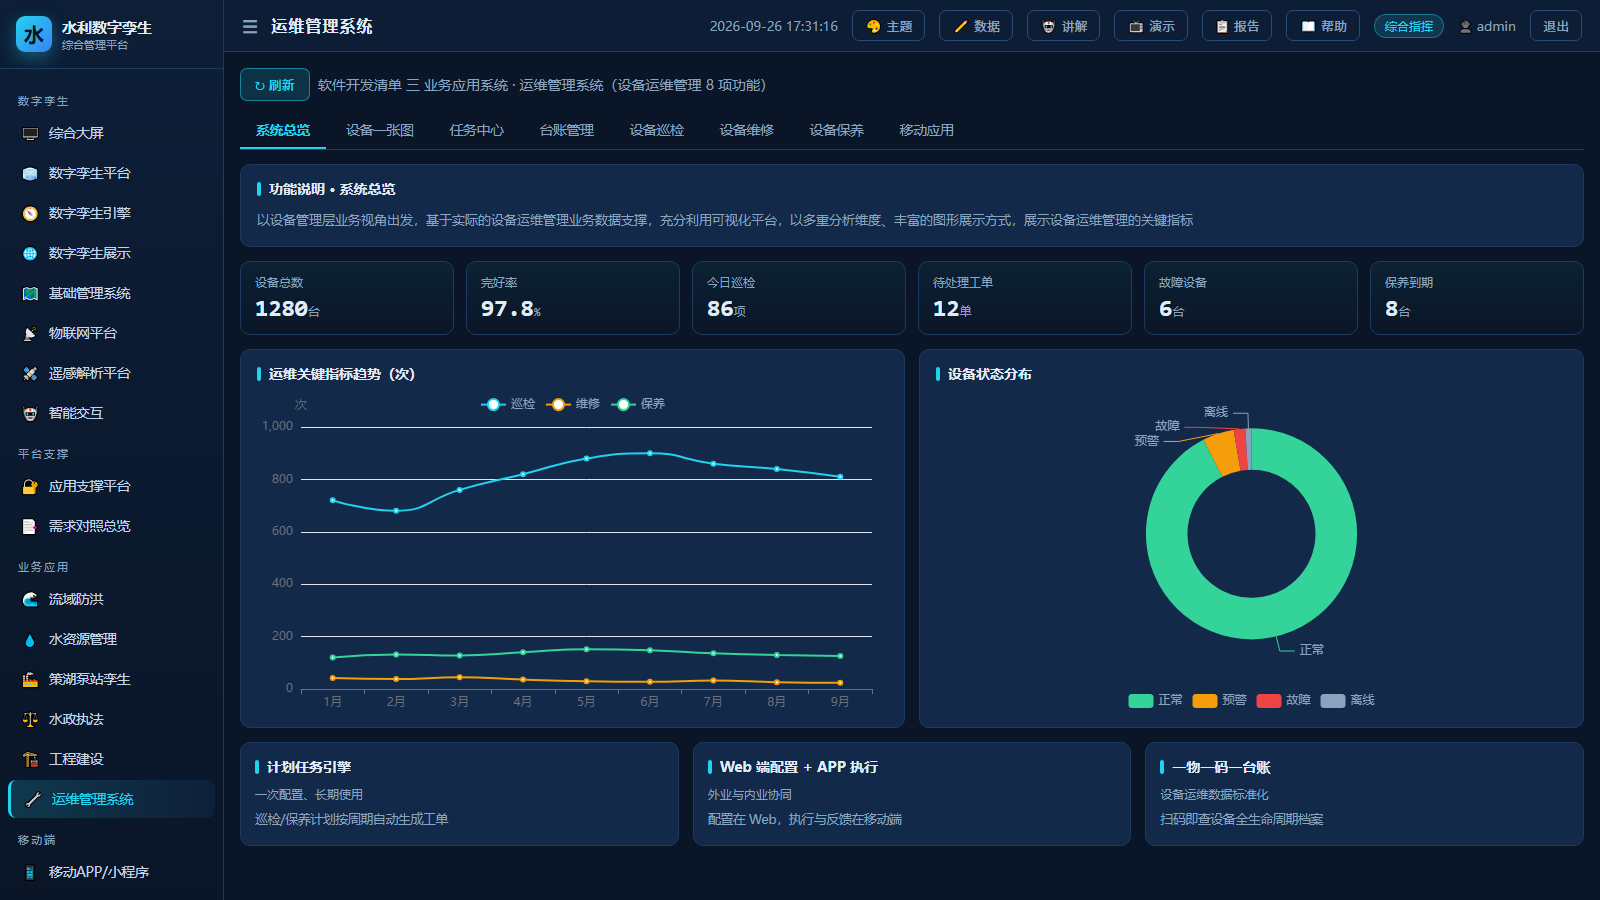Screen dimensions: 1600x900
Task: Click the 流域防洪 wave icon
Action: point(30,600)
